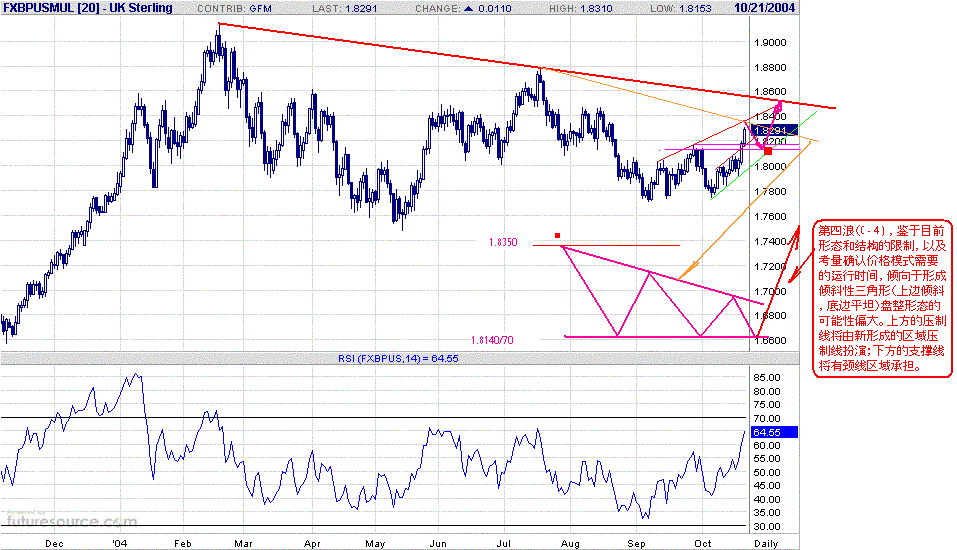957x550 pixels.
Task: Click the red-bordered Chinese commentary box
Action: 882,299
